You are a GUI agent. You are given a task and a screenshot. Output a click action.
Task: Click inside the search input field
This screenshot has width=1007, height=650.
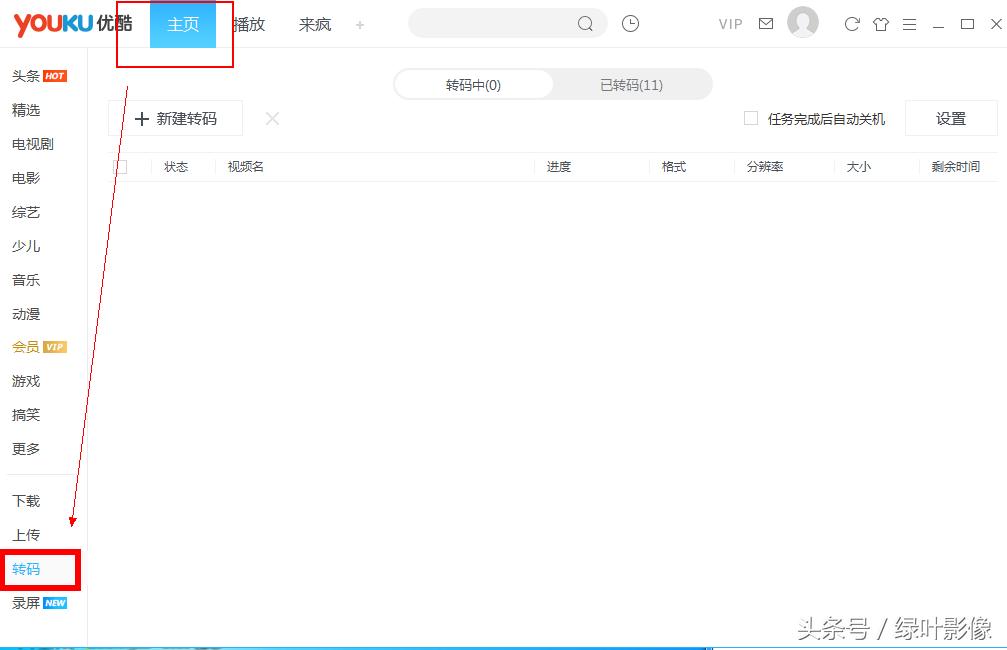pyautogui.click(x=500, y=23)
